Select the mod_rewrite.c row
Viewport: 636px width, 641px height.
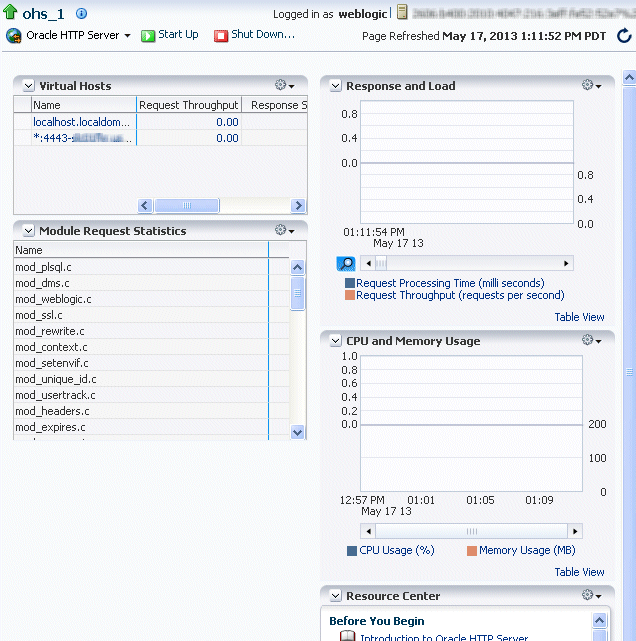151,331
